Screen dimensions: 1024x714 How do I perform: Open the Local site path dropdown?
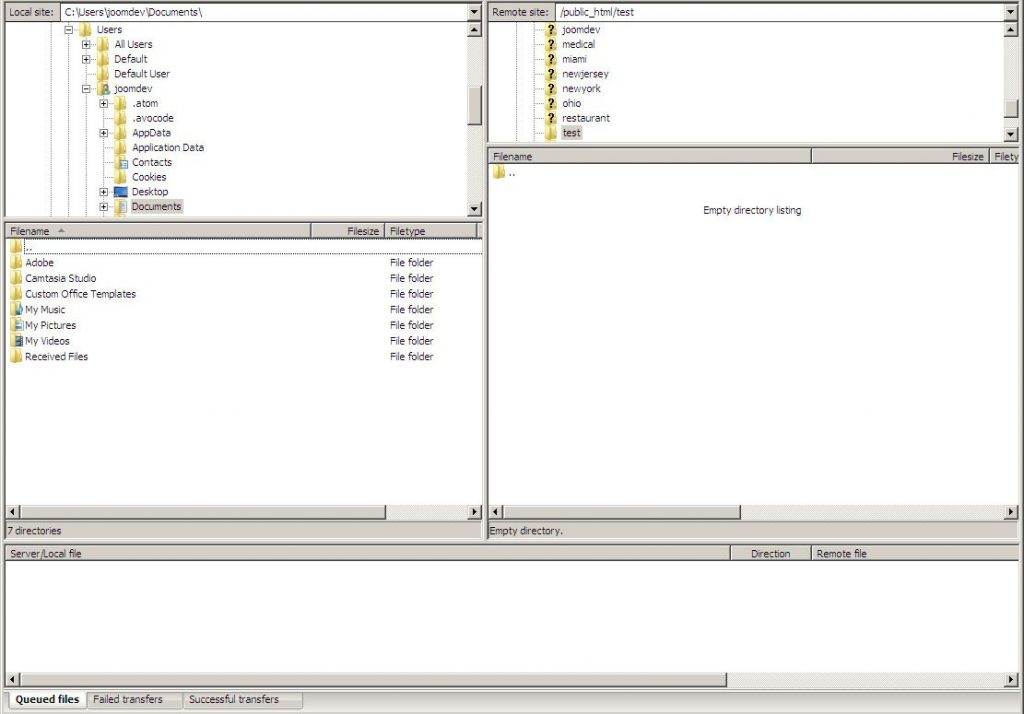(474, 12)
